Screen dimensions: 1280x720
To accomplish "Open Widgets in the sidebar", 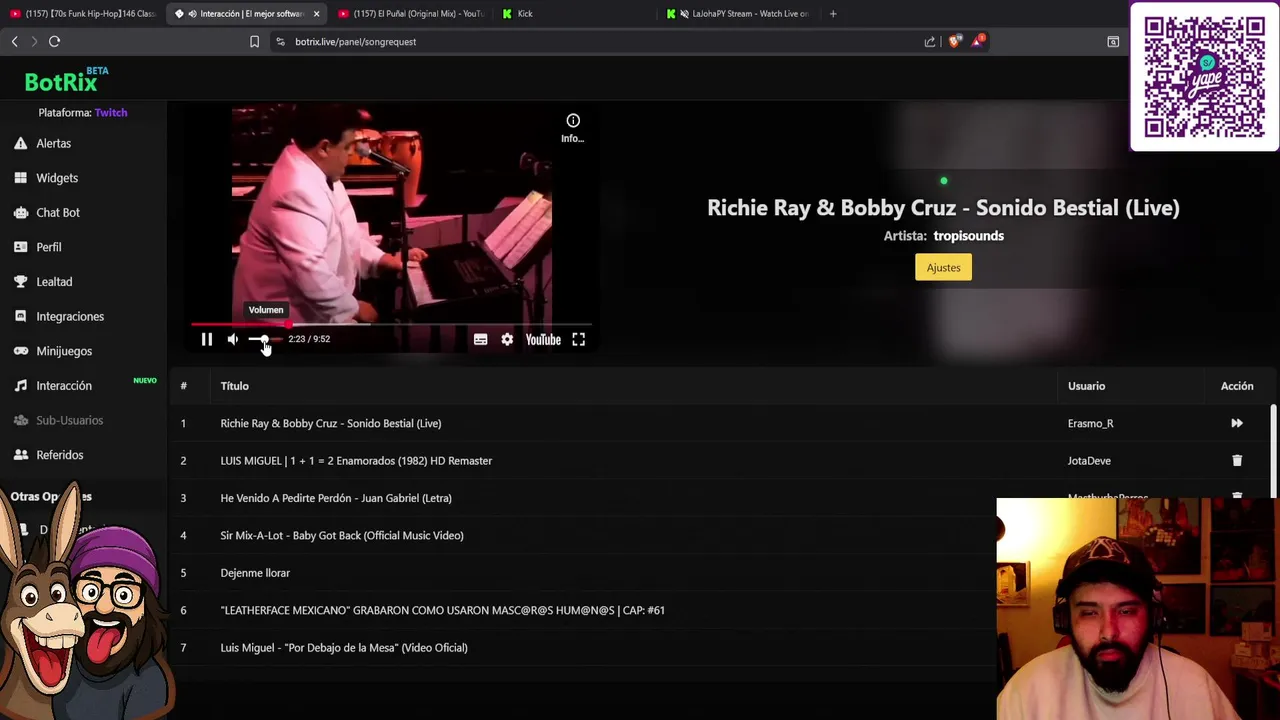I will (x=57, y=178).
